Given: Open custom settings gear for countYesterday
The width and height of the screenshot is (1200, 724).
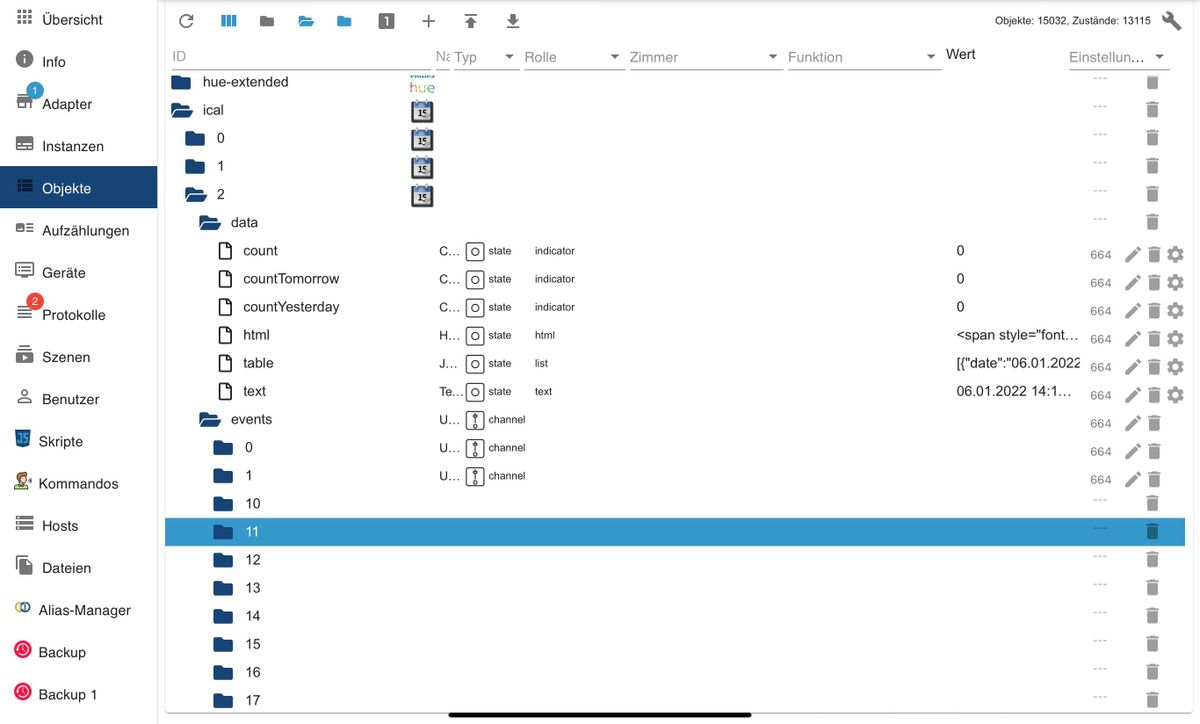Looking at the screenshot, I should coord(1175,311).
